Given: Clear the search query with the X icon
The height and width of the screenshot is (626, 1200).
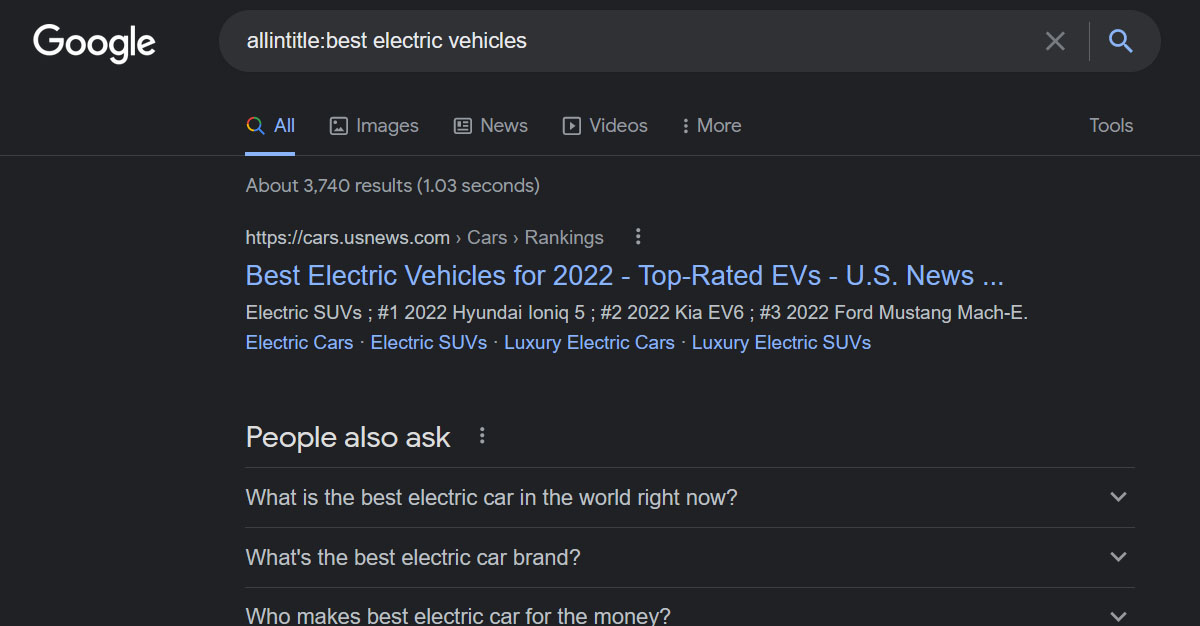Looking at the screenshot, I should (x=1055, y=41).
